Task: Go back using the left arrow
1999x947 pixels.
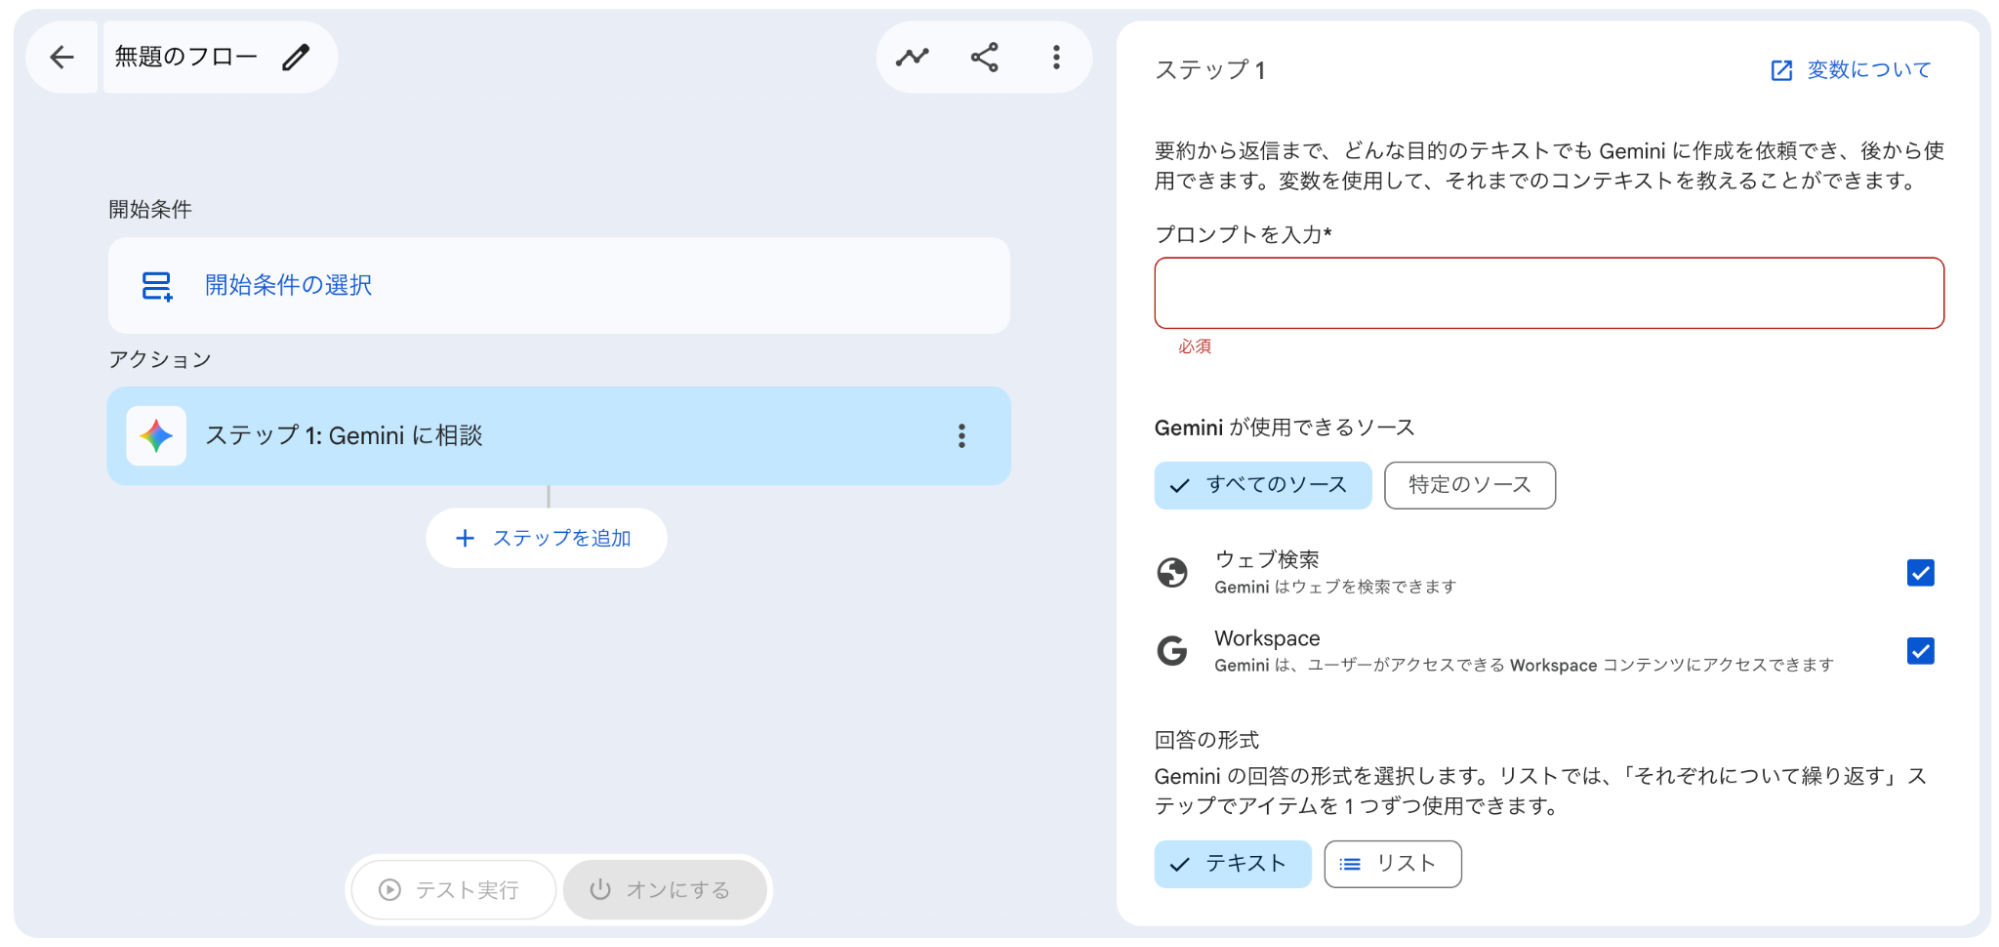Action: (x=62, y=57)
